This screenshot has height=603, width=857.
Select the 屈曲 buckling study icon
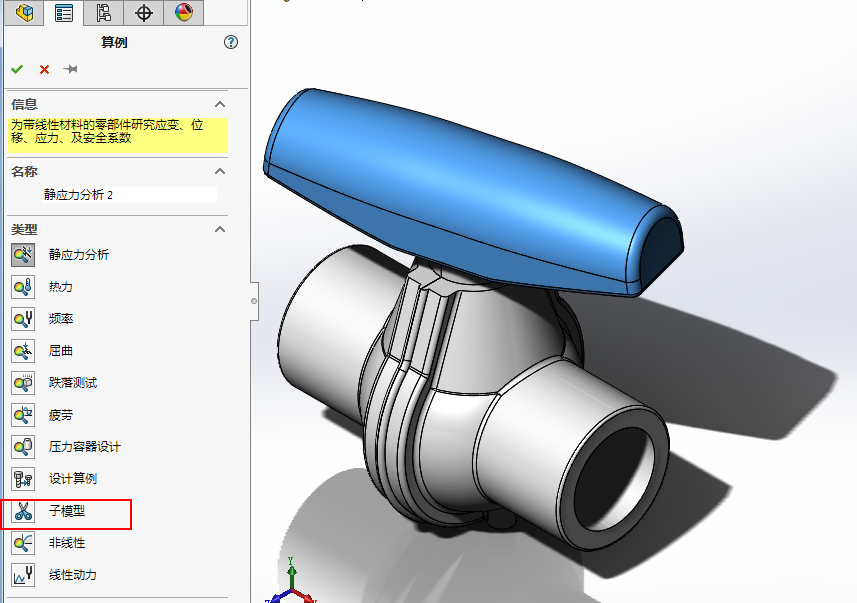pyautogui.click(x=23, y=350)
